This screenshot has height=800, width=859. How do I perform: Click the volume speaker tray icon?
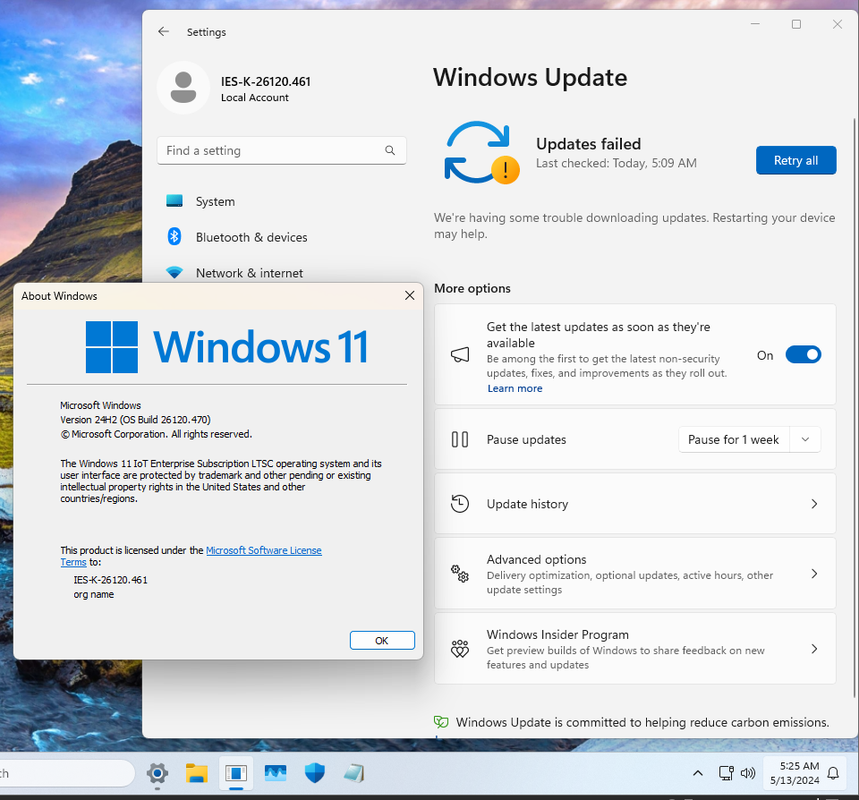747,773
